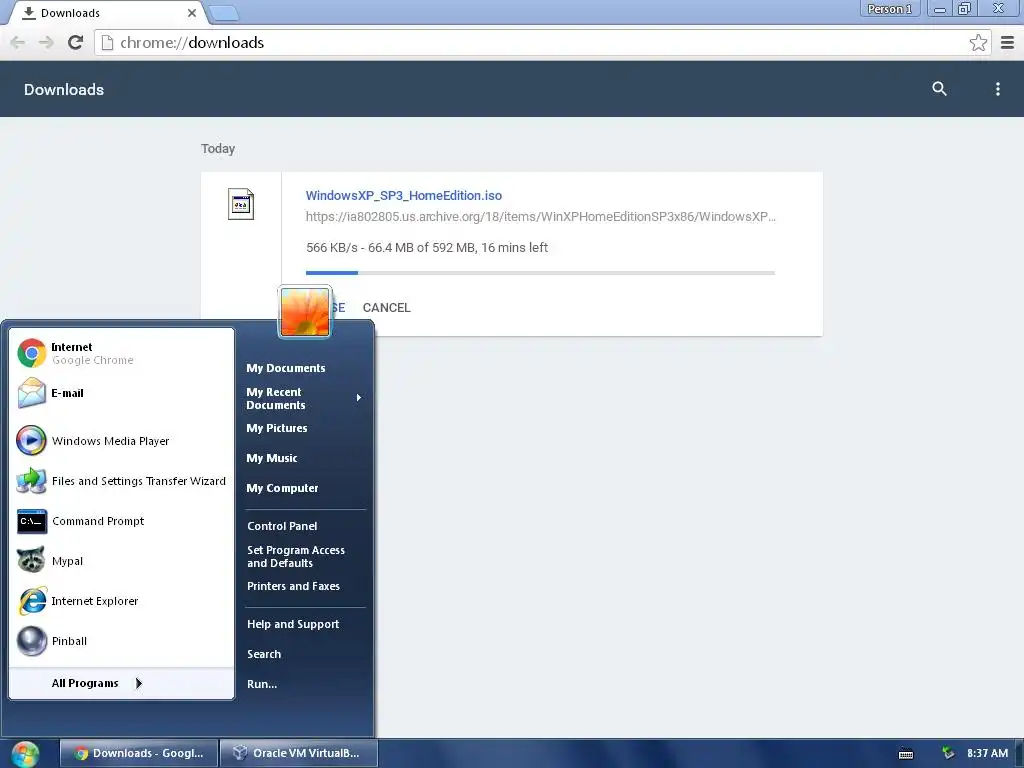Image resolution: width=1024 pixels, height=768 pixels.
Task: Start the Pinball game
Action: (121, 641)
